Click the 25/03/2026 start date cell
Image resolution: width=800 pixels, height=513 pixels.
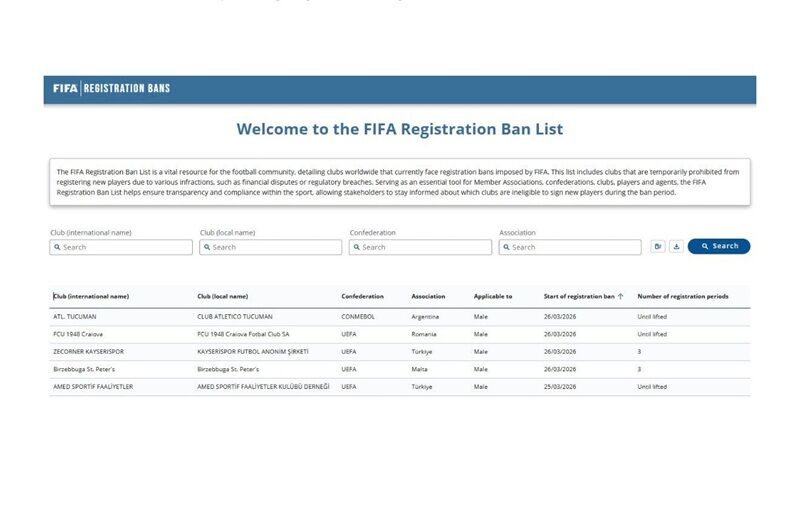click(x=560, y=387)
